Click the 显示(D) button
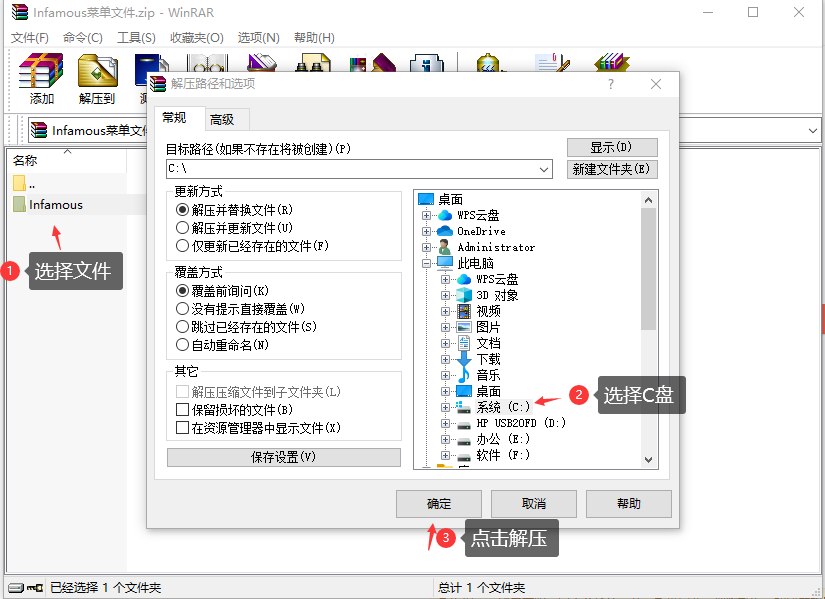Image resolution: width=825 pixels, height=599 pixels. 612,147
